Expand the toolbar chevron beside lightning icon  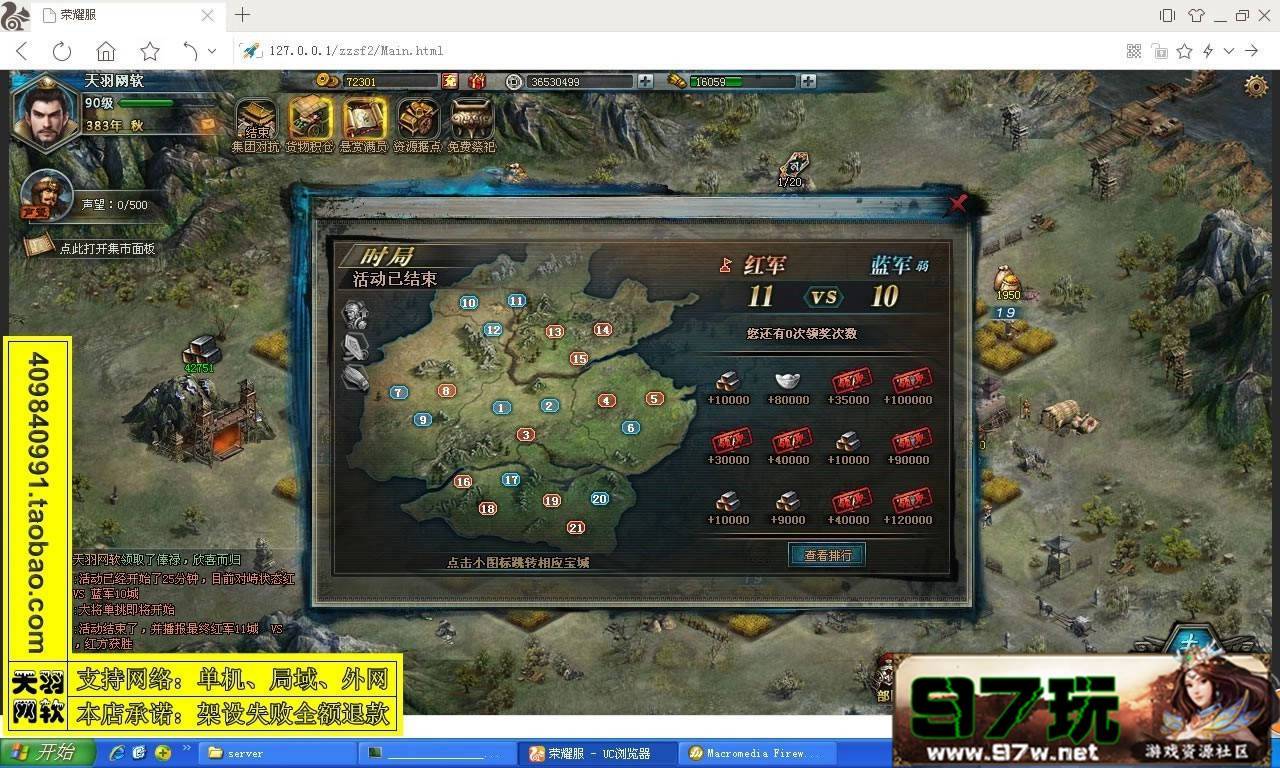1229,51
